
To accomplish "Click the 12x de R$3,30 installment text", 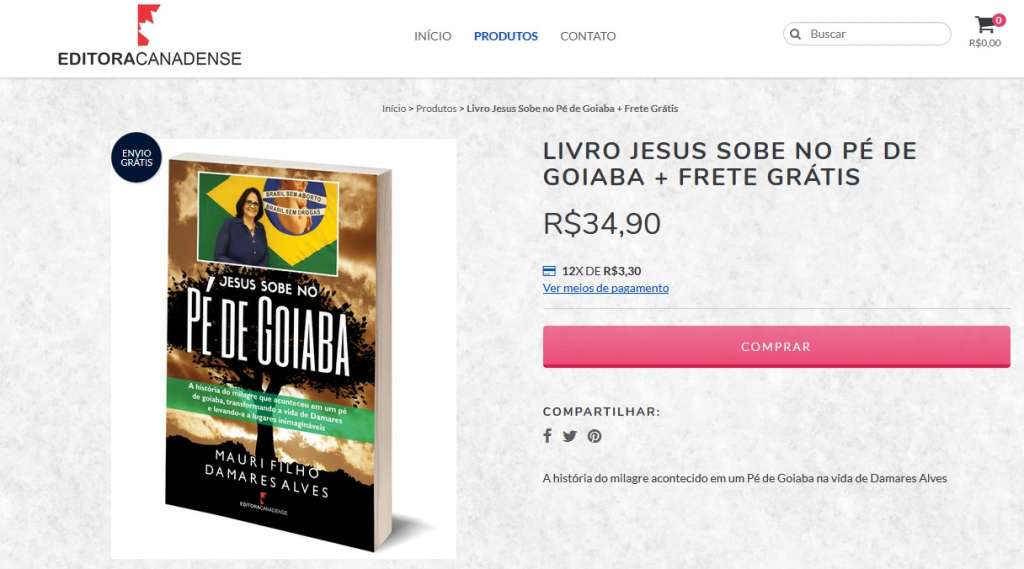I will click(601, 271).
